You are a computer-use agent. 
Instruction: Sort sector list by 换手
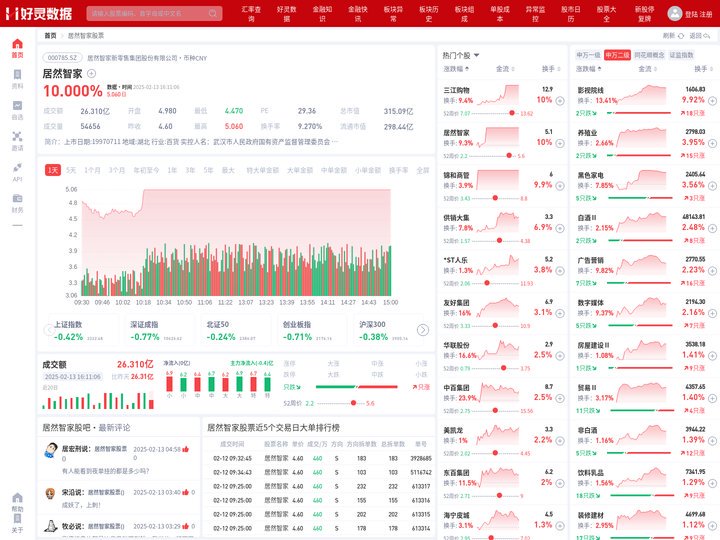(x=703, y=69)
